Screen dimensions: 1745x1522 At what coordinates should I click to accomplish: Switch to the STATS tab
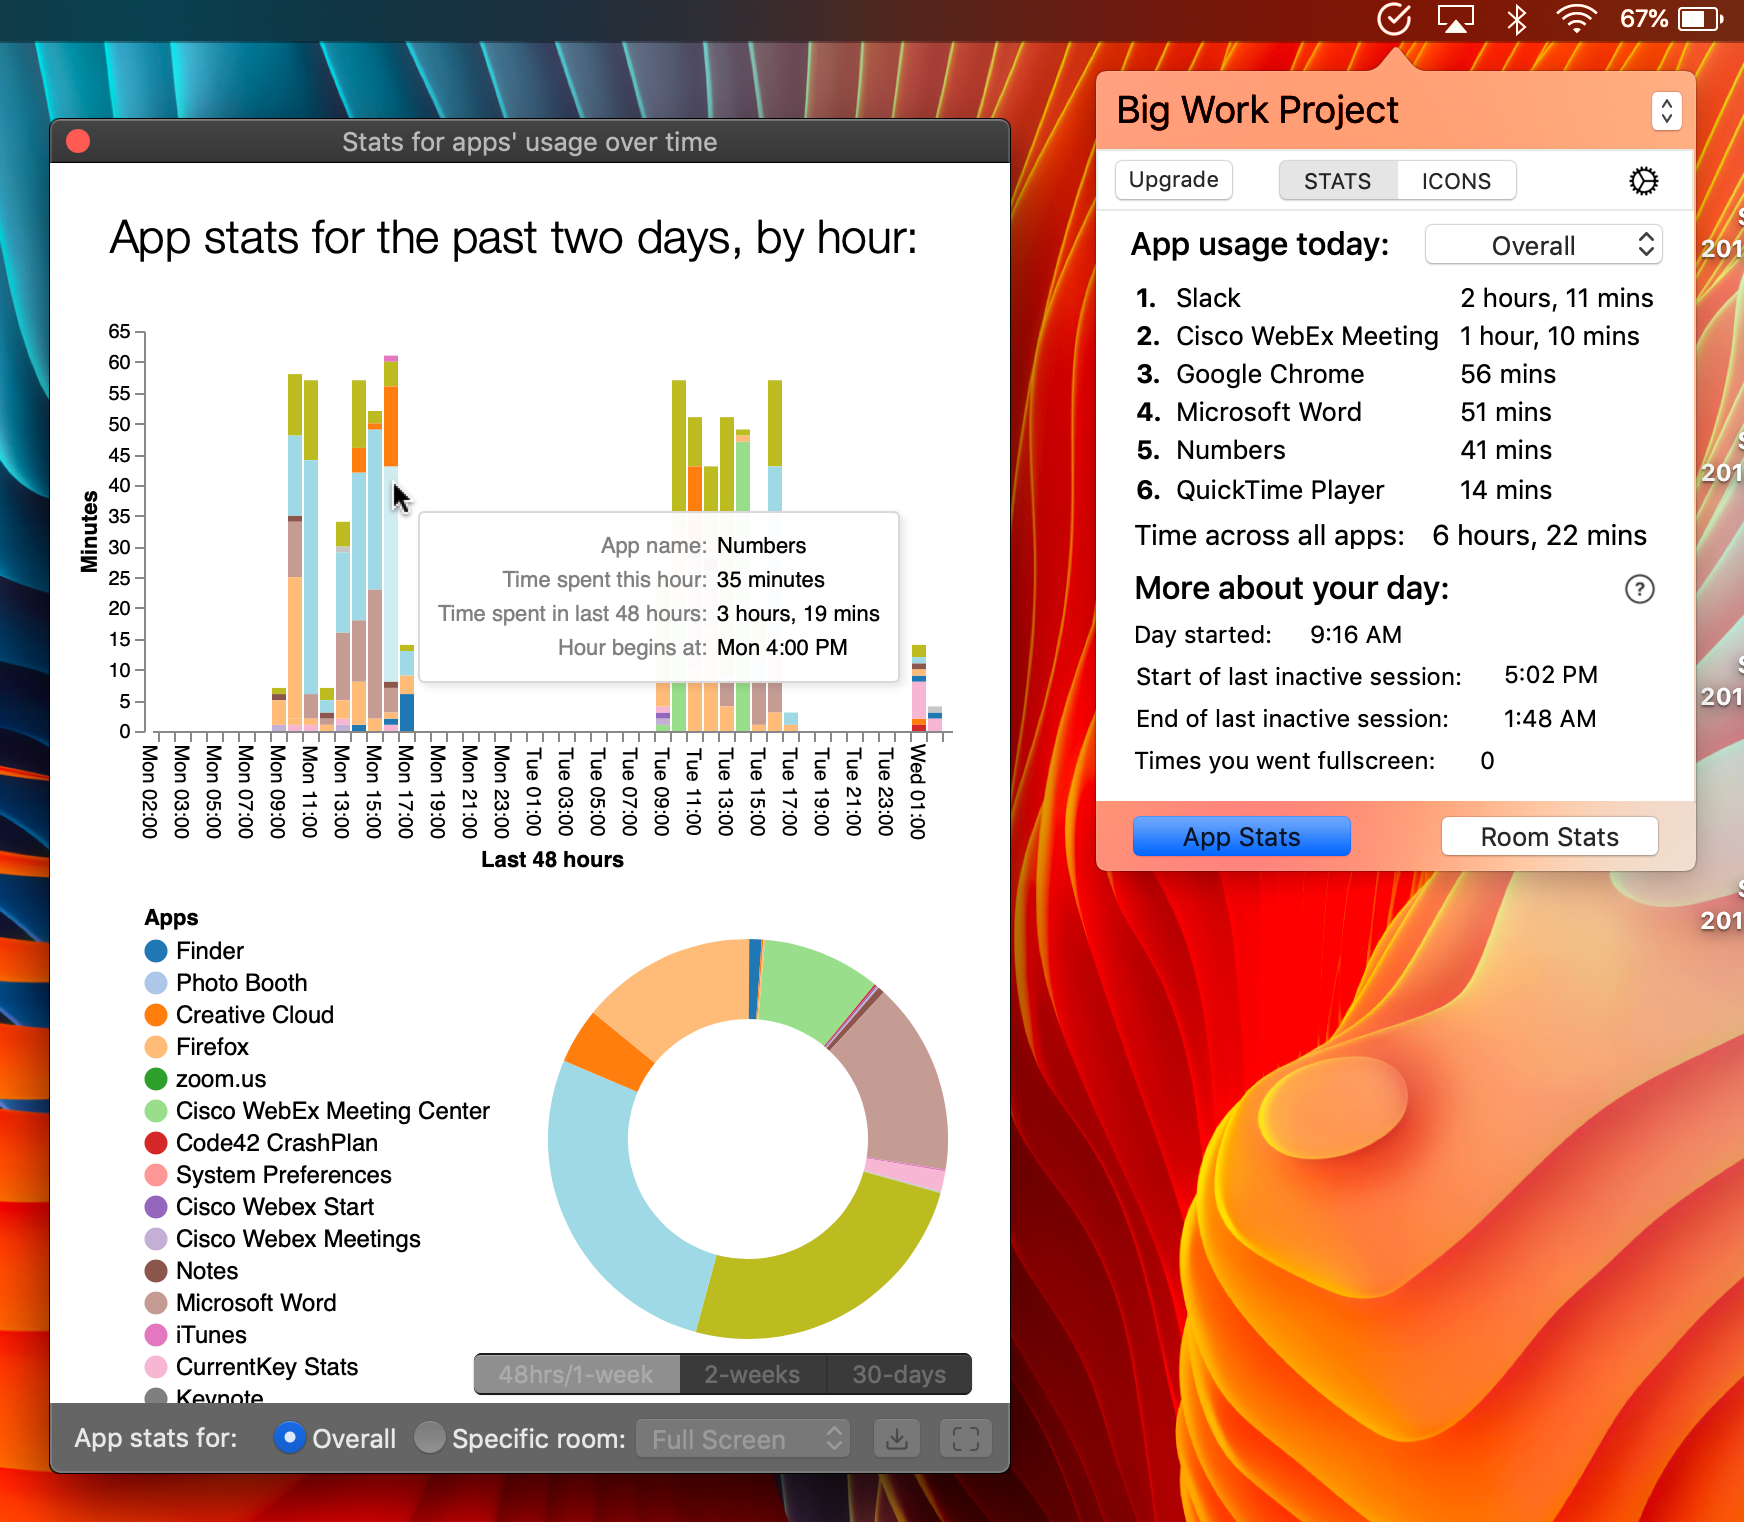click(x=1337, y=181)
